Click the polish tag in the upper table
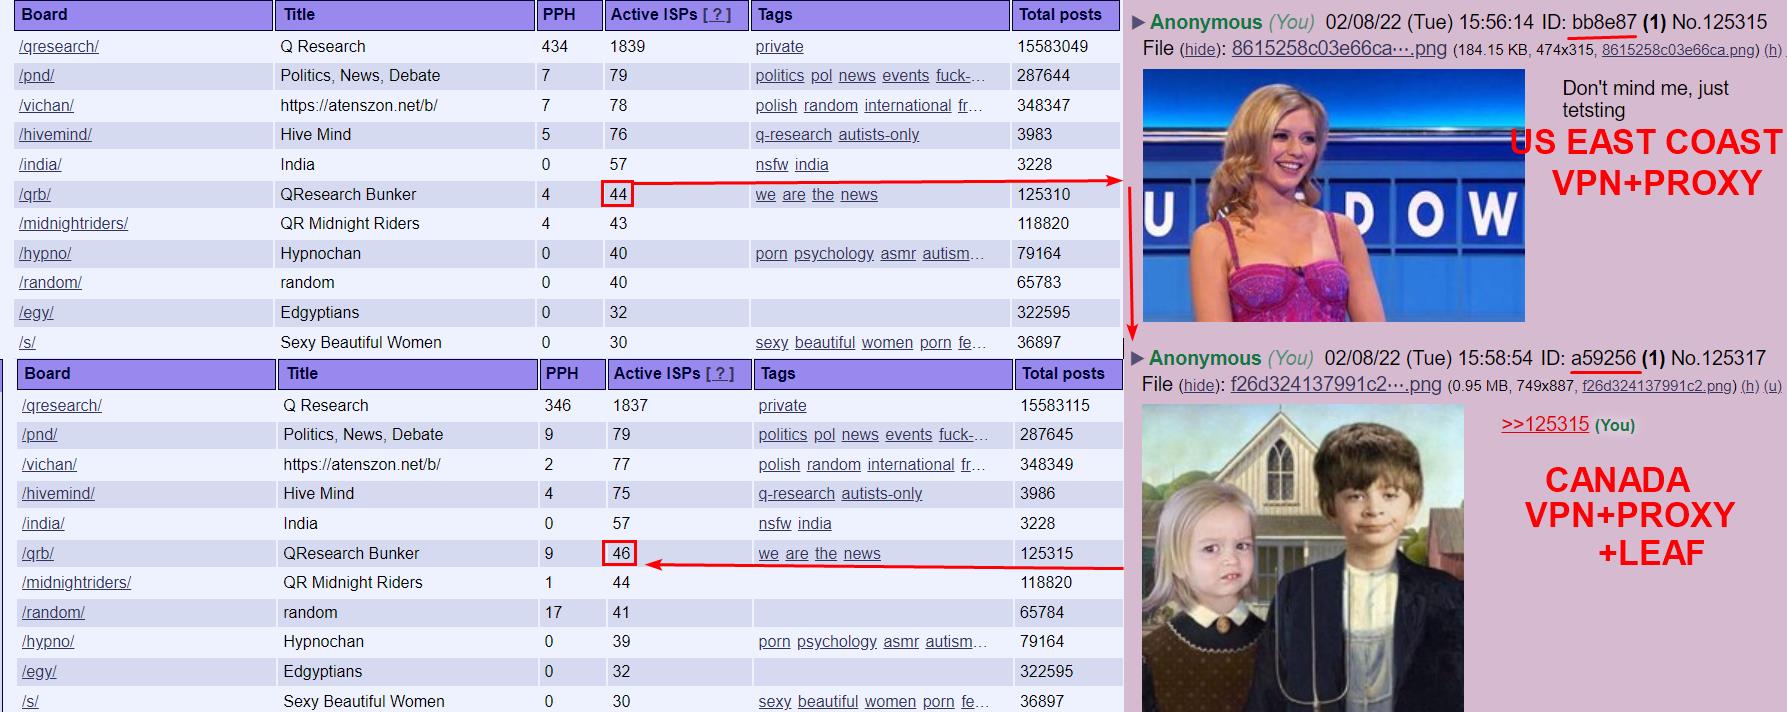The image size is (1787, 712). pyautogui.click(x=777, y=106)
